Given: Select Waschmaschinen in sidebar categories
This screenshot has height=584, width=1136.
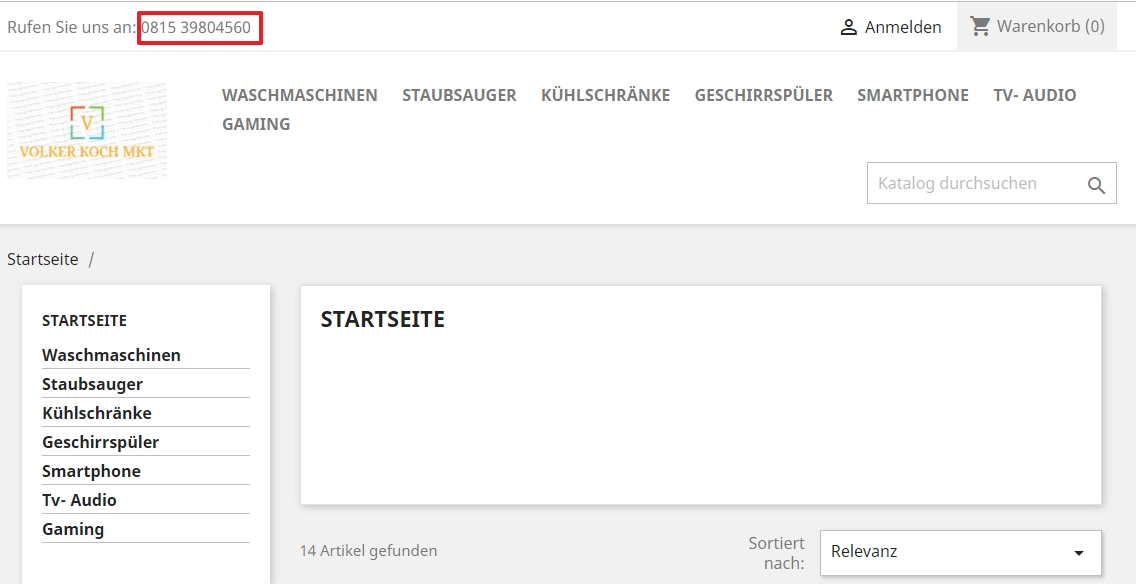Looking at the screenshot, I should tap(112, 355).
